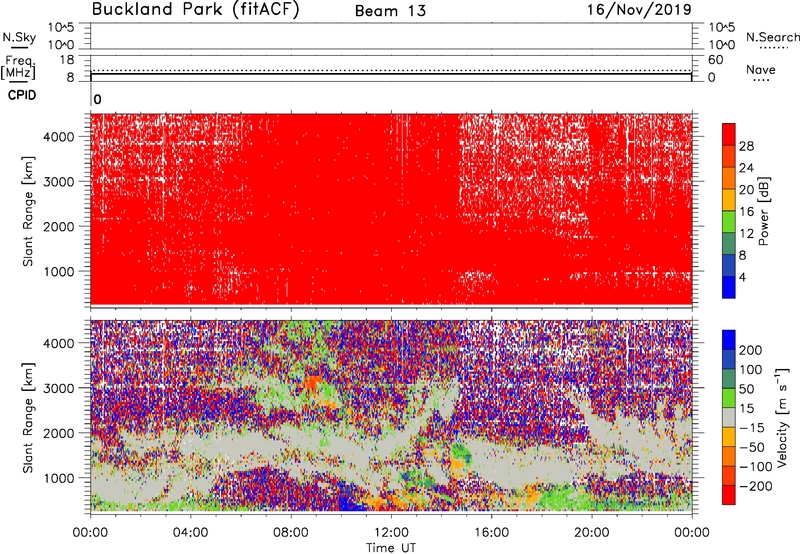Click the "Power [dB]" colorbar title

764,211
